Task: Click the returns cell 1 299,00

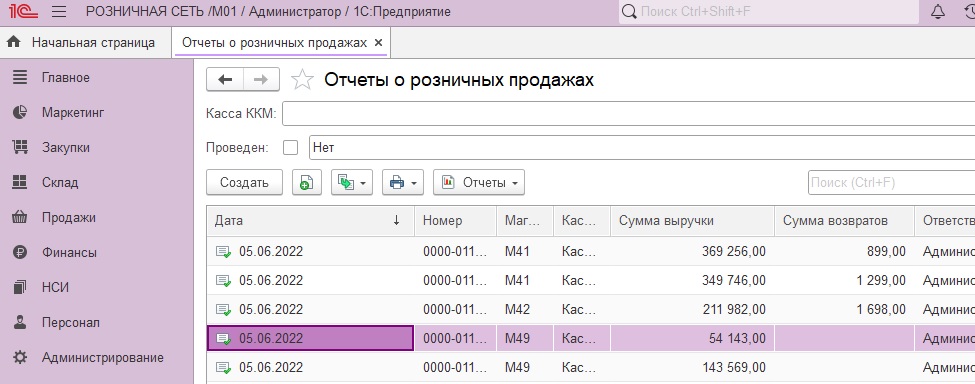Action: [x=844, y=280]
